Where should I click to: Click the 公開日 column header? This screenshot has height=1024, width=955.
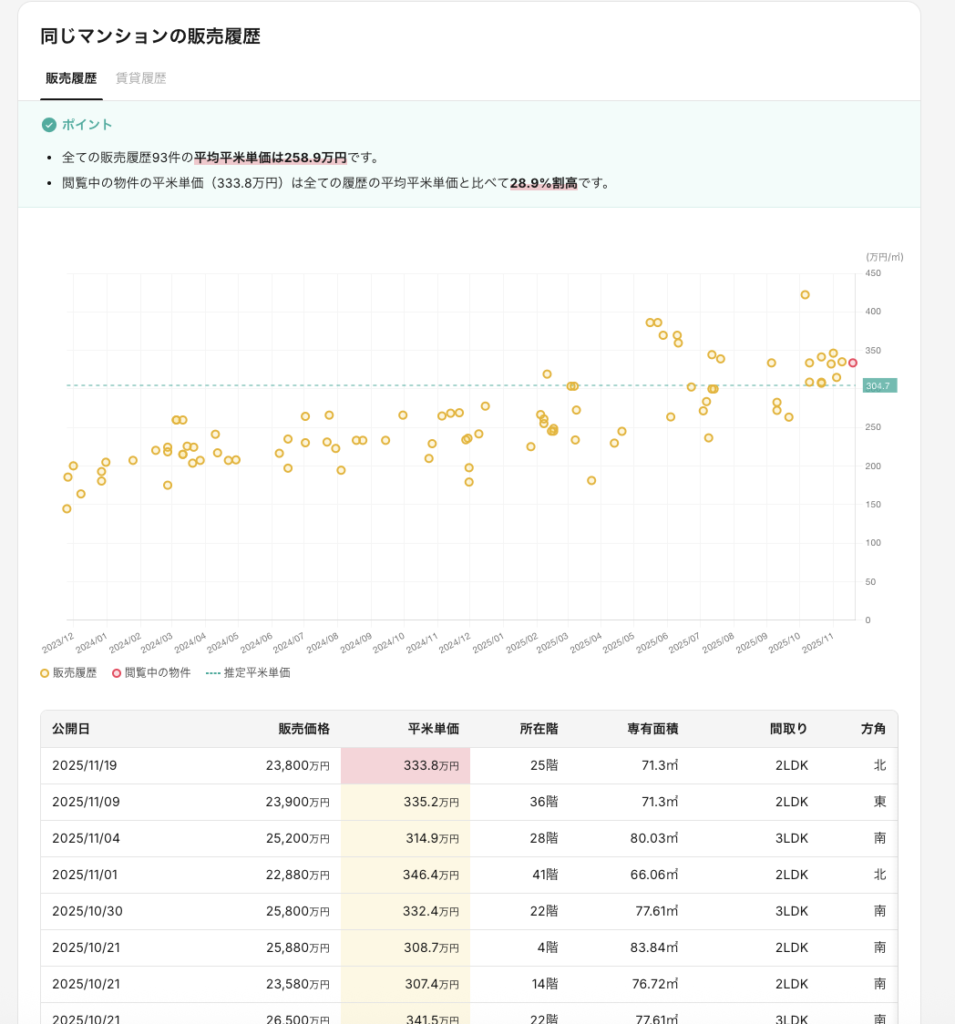(71, 729)
